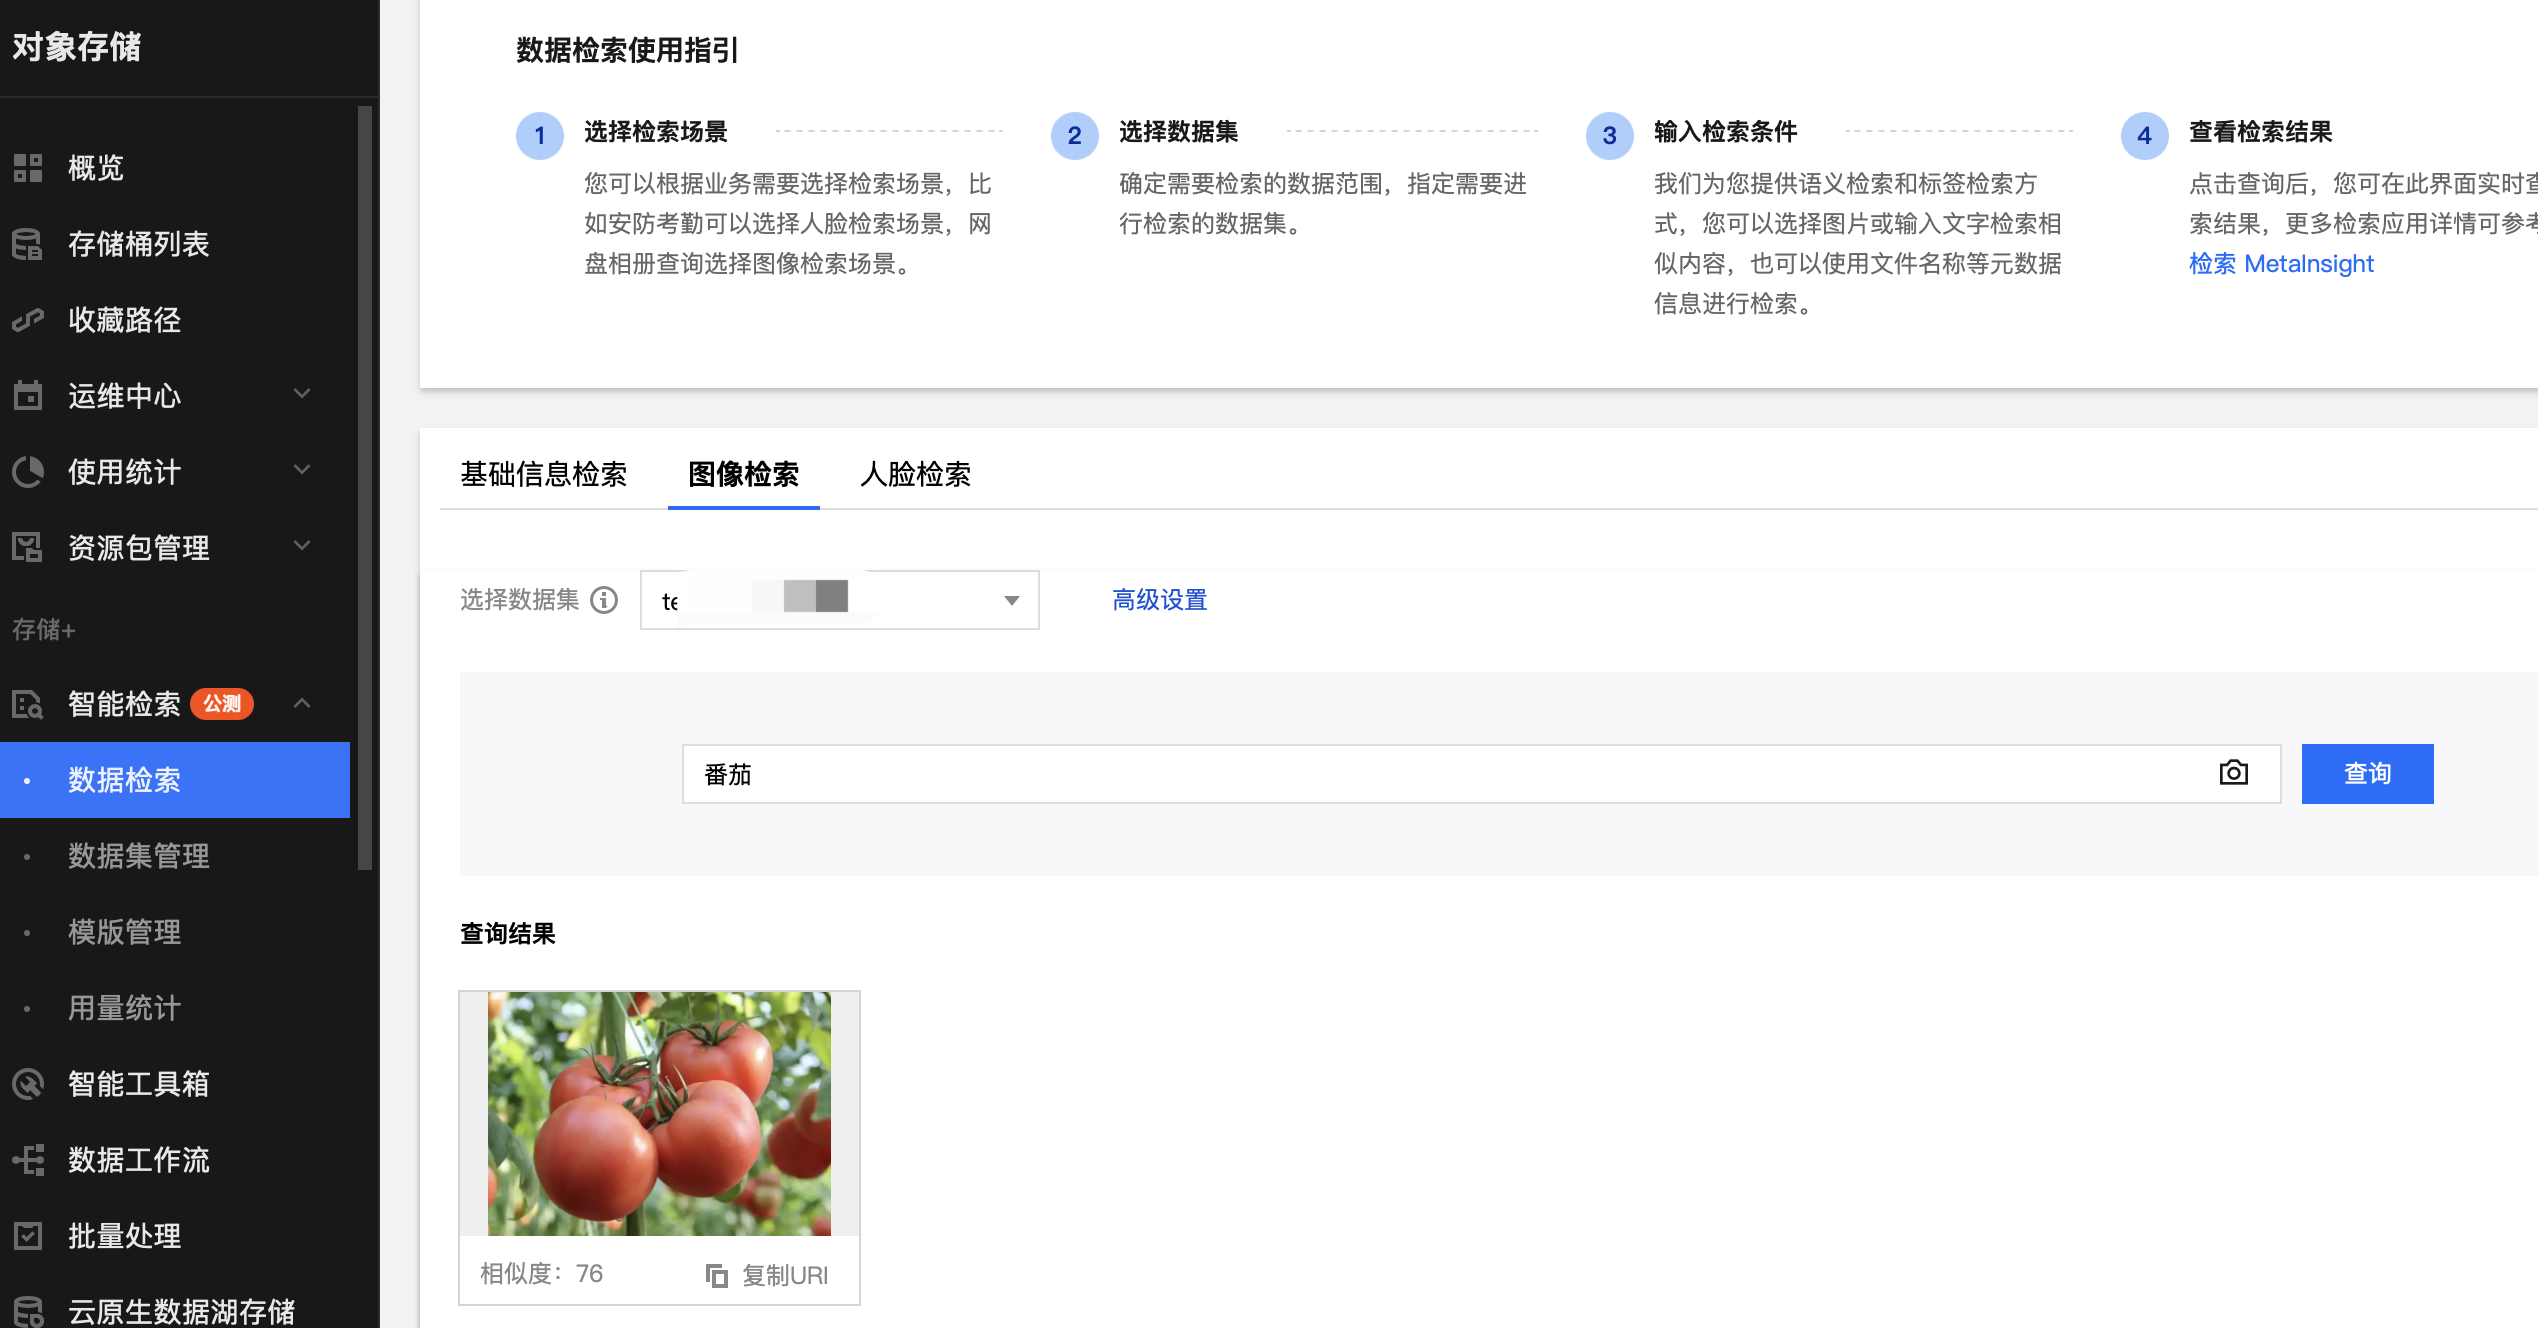This screenshot has height=1328, width=2538.
Task: Expand the 运维中心 chevron
Action: click(x=302, y=394)
